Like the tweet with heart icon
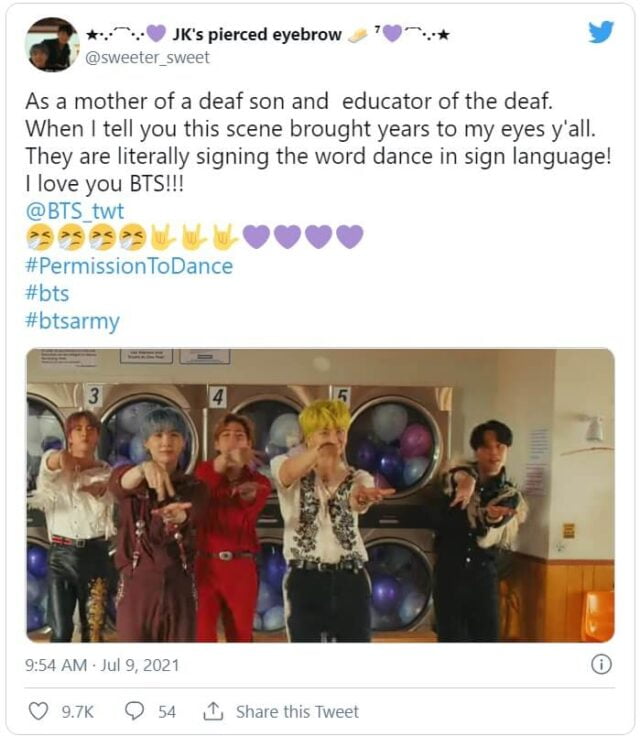This screenshot has height=736, width=640. tap(39, 711)
